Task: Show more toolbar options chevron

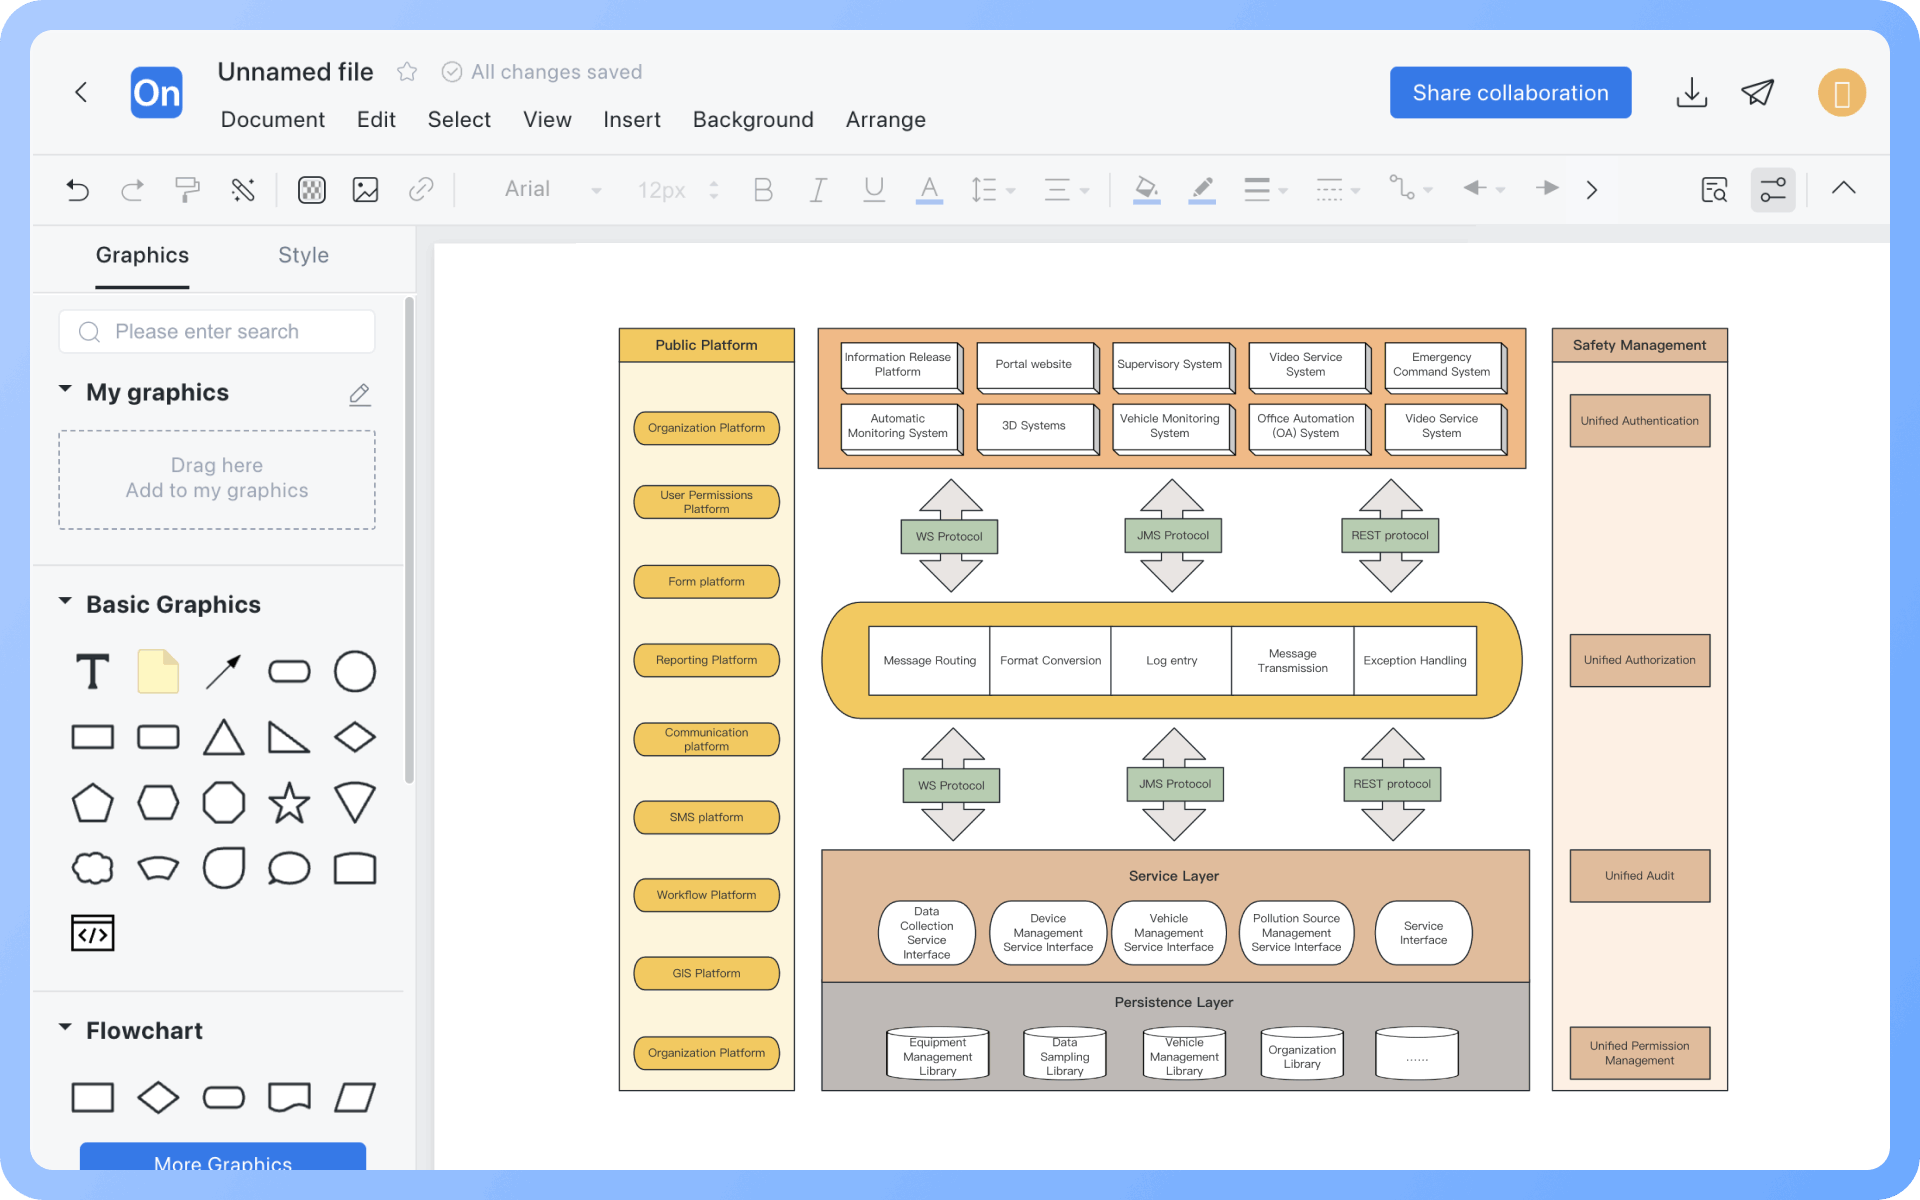Action: (1592, 190)
